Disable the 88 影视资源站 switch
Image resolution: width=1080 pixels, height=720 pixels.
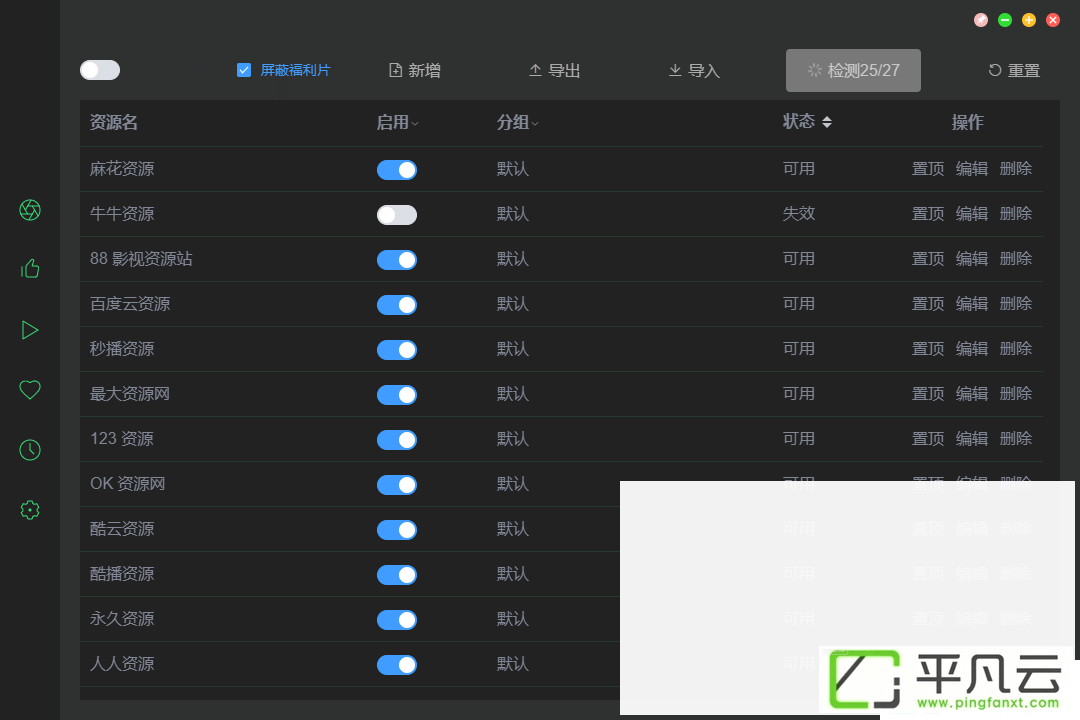(397, 260)
